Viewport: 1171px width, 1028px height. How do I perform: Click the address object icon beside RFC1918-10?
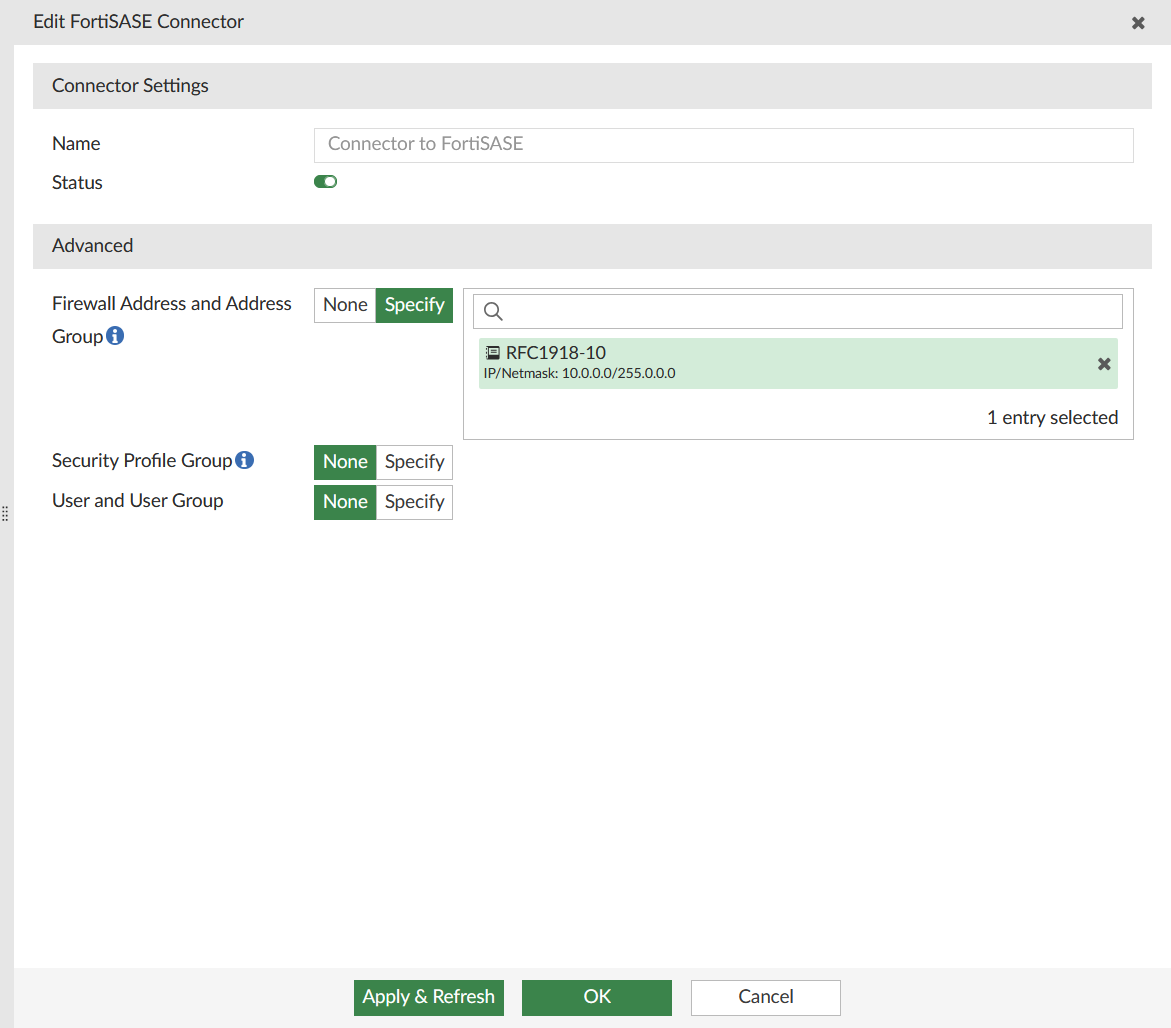point(492,352)
